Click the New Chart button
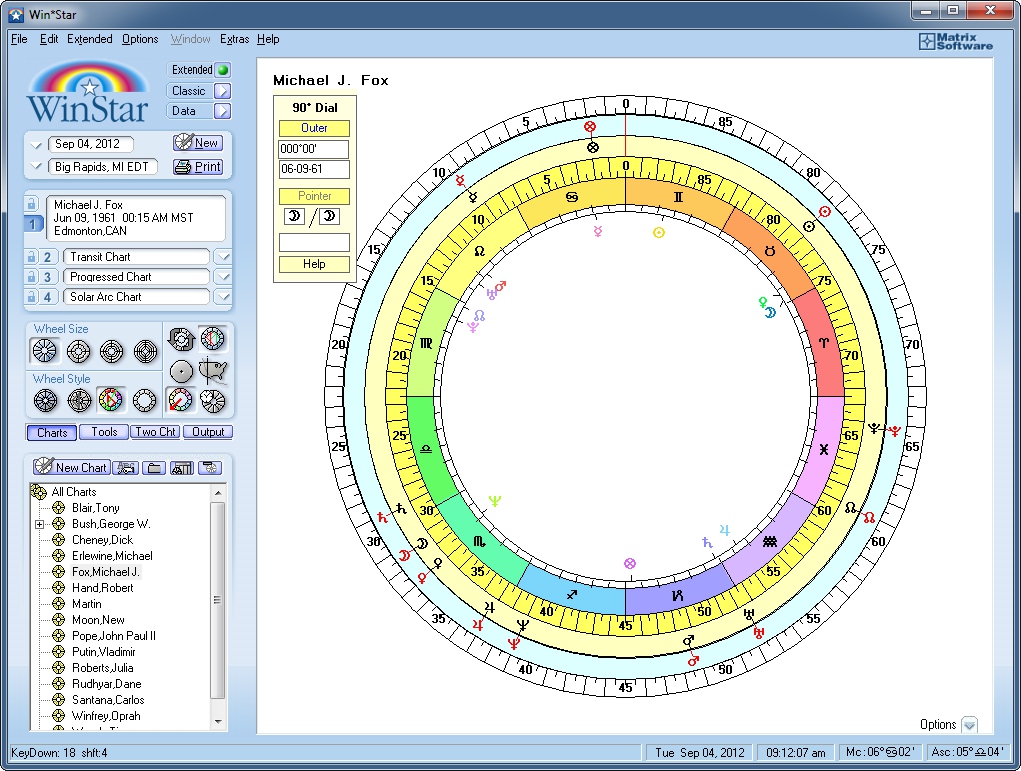 coord(71,467)
